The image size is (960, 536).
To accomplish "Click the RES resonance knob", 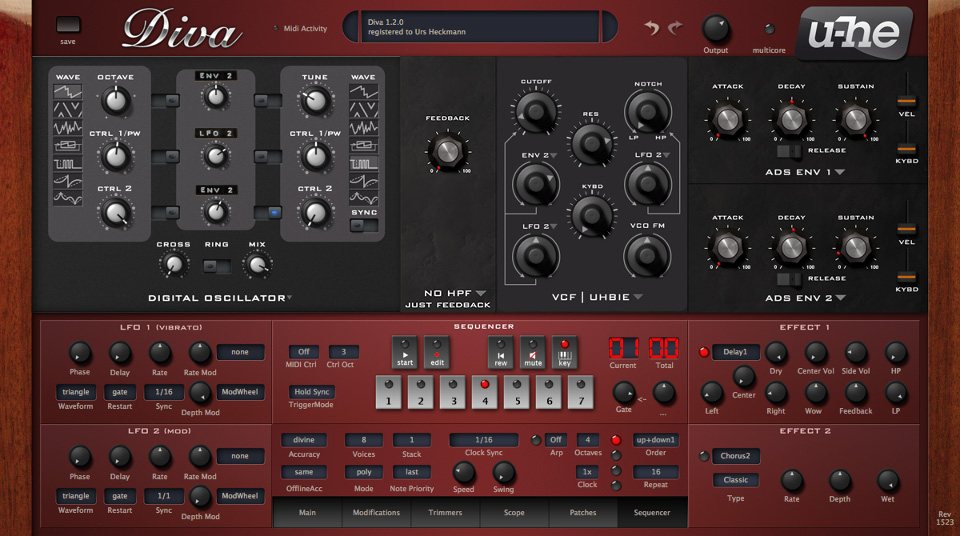I will 591,144.
